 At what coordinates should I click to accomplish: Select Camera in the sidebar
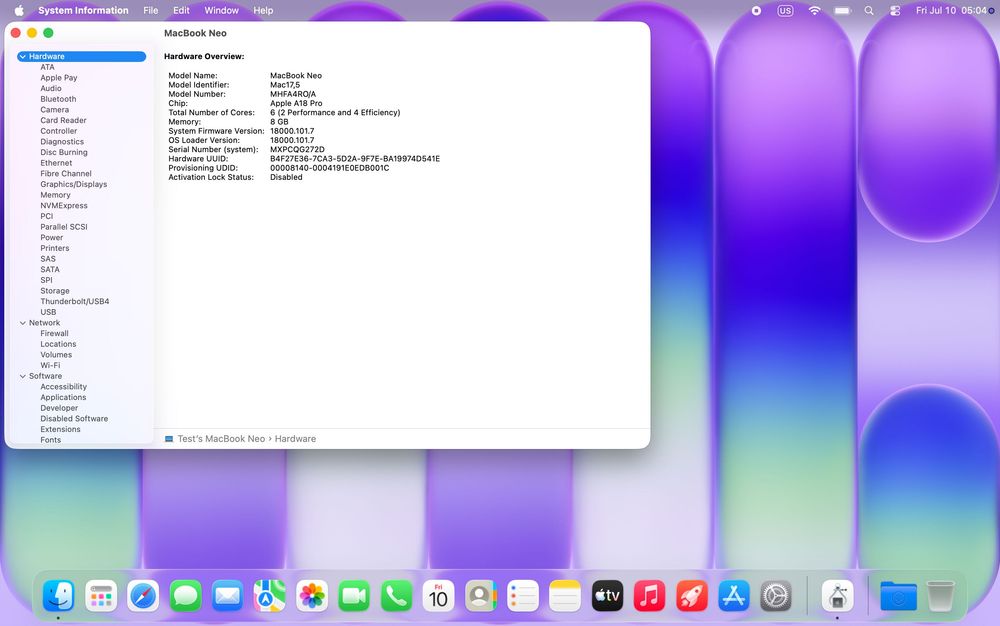click(54, 110)
